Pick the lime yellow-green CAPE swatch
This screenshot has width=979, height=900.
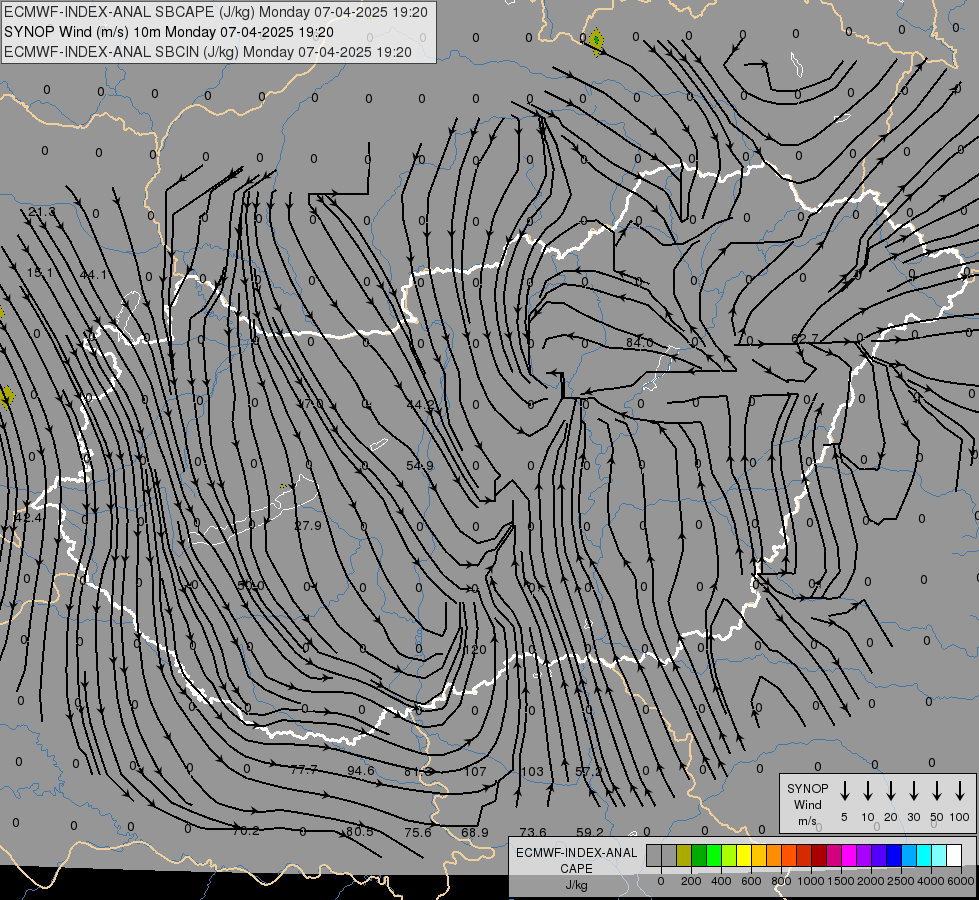(x=729, y=856)
